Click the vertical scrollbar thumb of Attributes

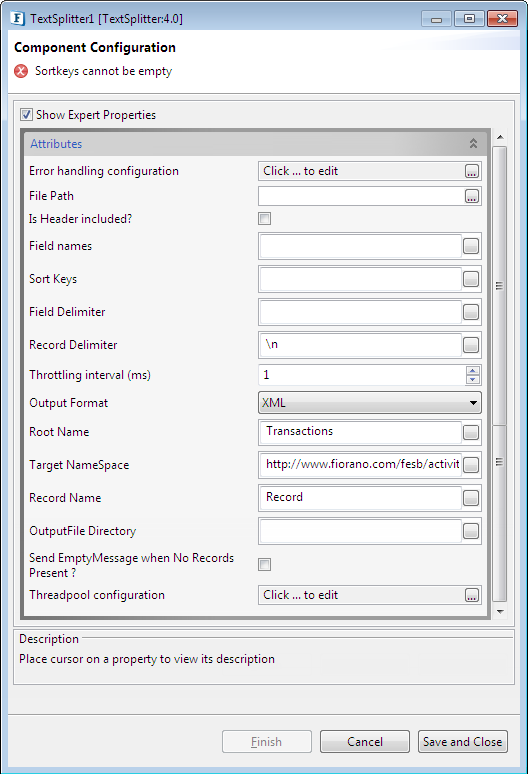[x=499, y=286]
